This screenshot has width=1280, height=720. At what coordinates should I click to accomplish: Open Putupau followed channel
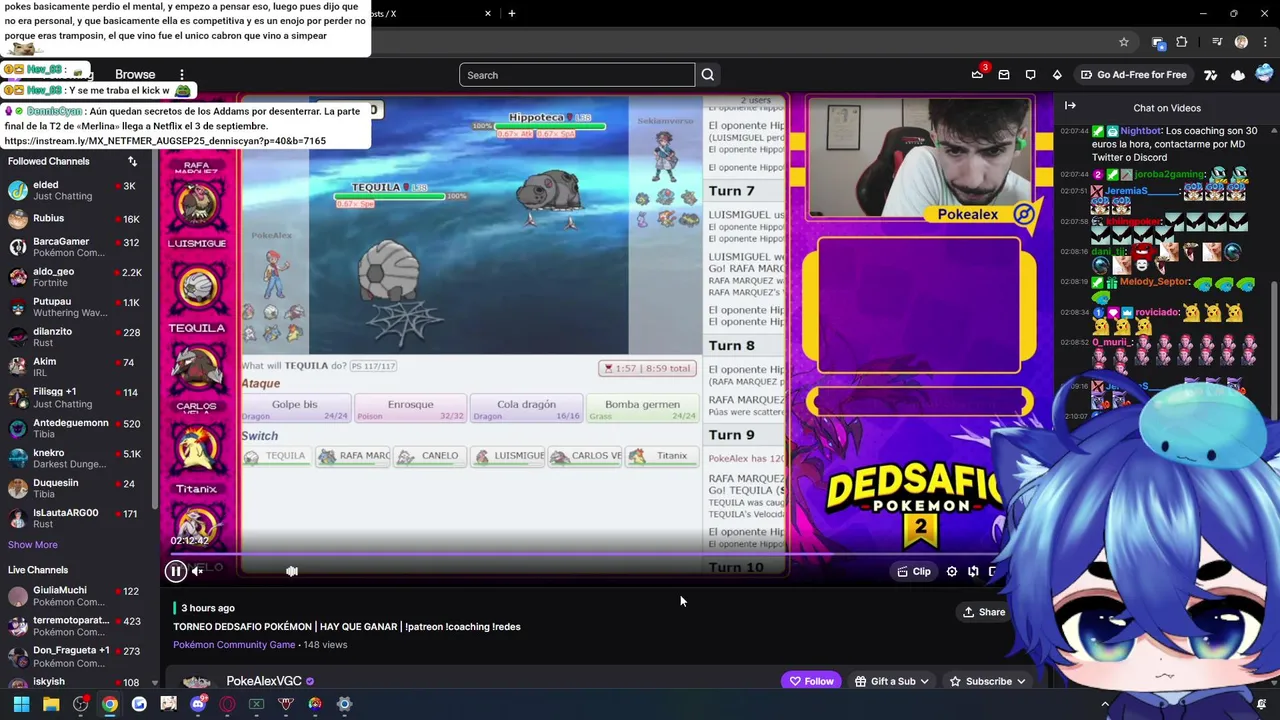(x=77, y=307)
